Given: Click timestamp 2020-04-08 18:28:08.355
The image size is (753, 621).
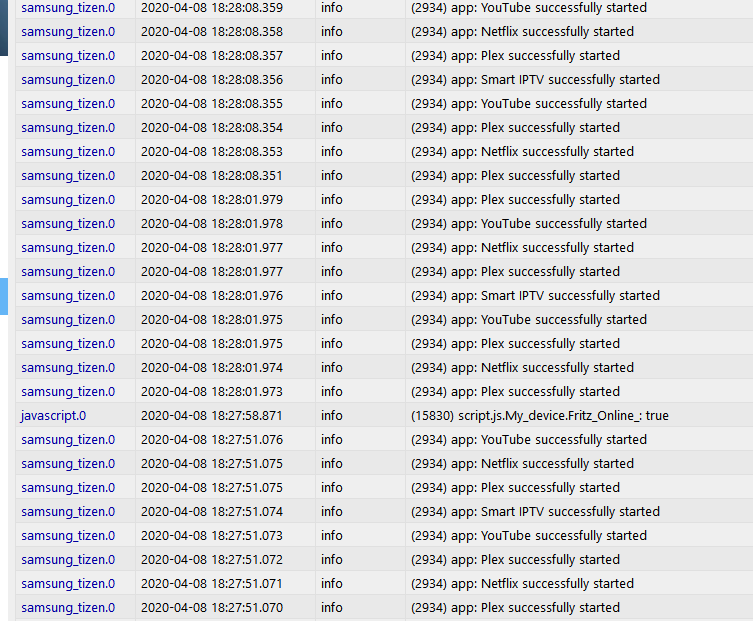Looking at the screenshot, I should (x=212, y=104).
